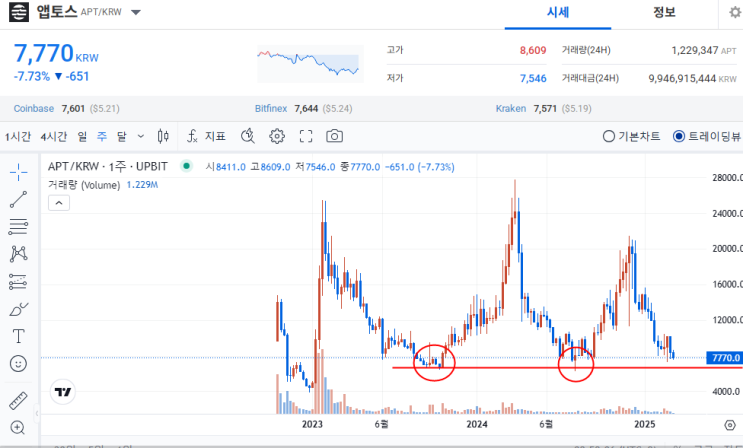Select the Text annotation tool
The height and width of the screenshot is (448, 743).
[x=18, y=336]
